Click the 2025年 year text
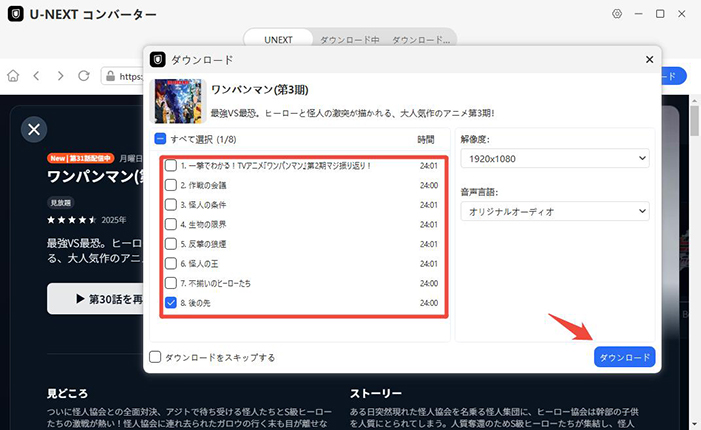Viewport: 701px width, 430px height. coord(114,220)
